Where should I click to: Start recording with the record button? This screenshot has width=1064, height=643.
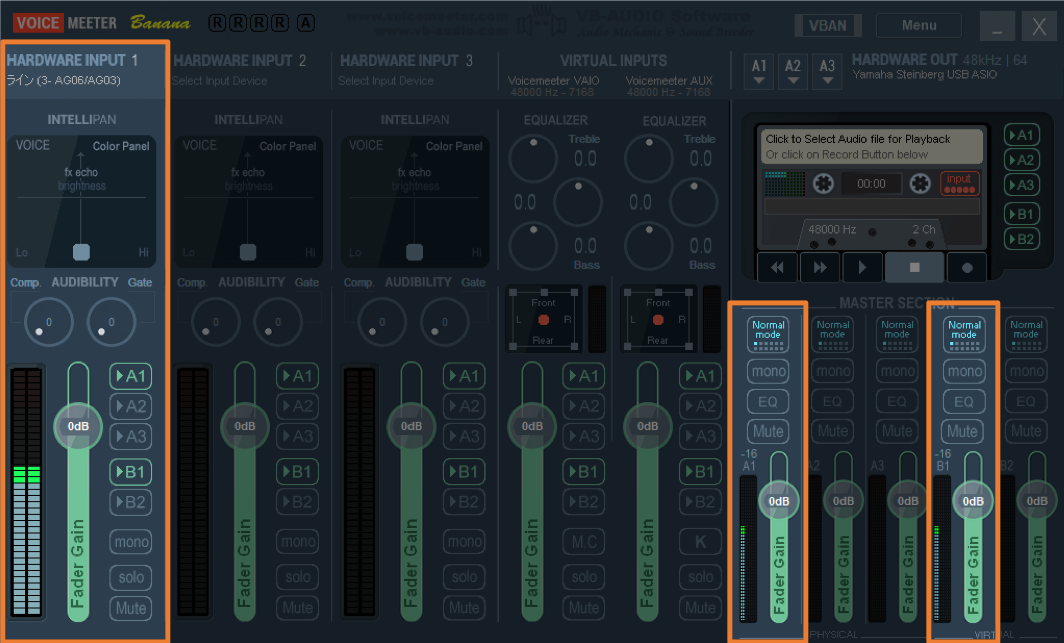click(x=967, y=267)
